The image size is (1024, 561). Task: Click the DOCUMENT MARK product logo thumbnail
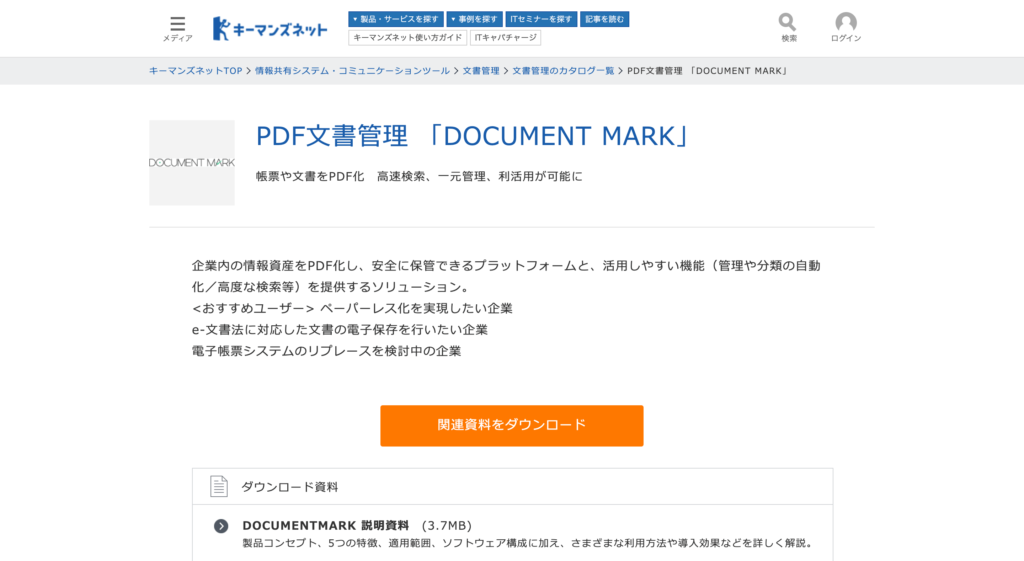(191, 163)
